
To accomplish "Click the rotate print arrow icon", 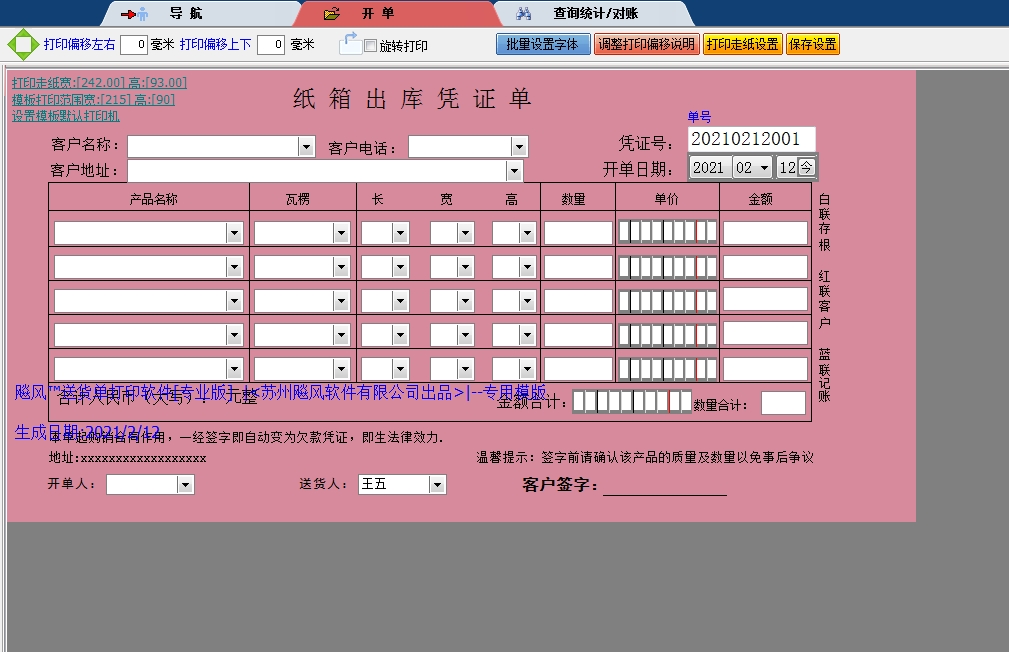I will [x=349, y=43].
